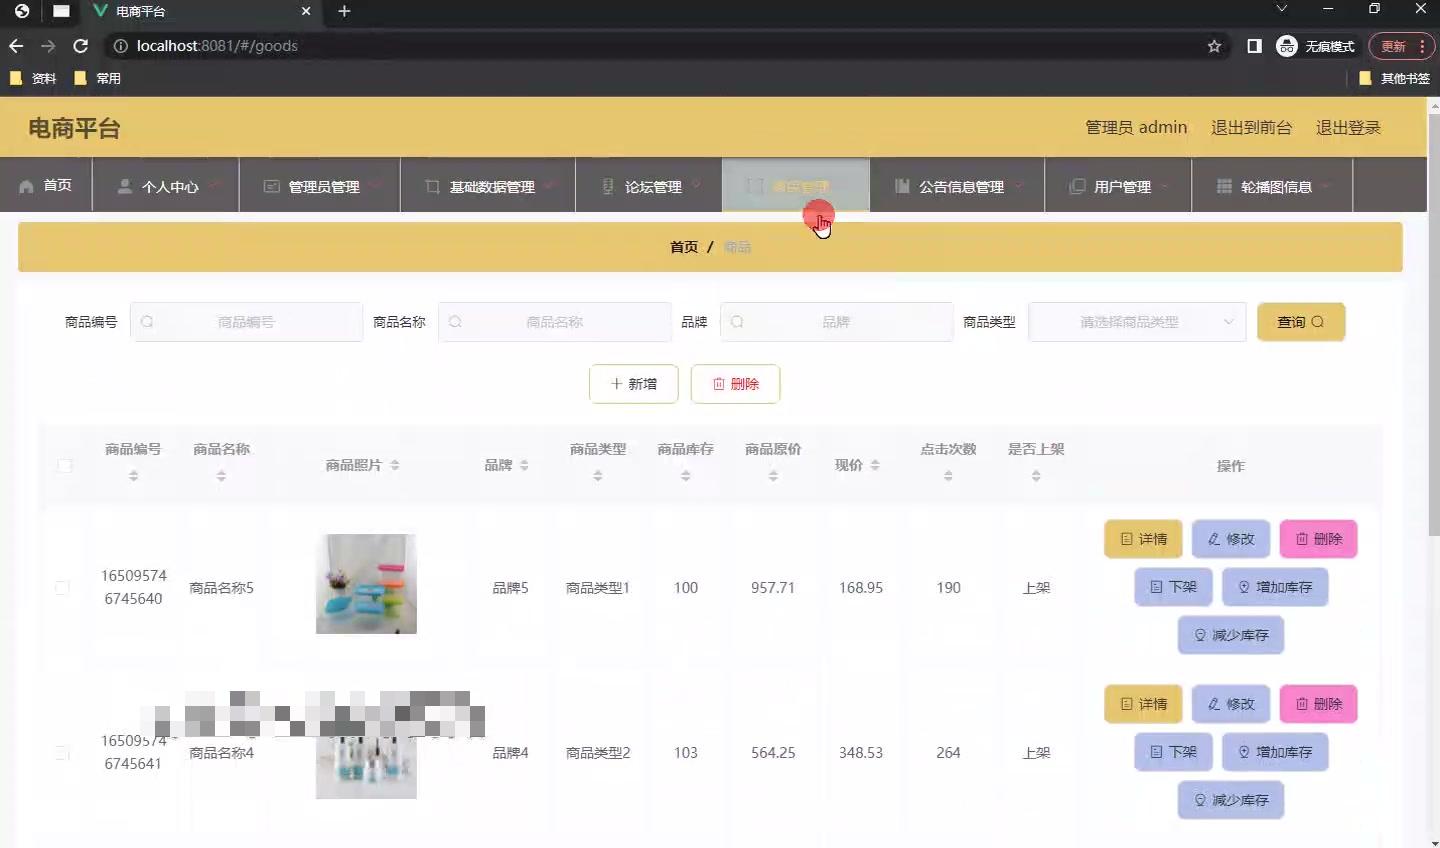Viewport: 1440px width, 848px height.
Task: Sort by 商品类型 column arrows
Action: pyautogui.click(x=598, y=476)
